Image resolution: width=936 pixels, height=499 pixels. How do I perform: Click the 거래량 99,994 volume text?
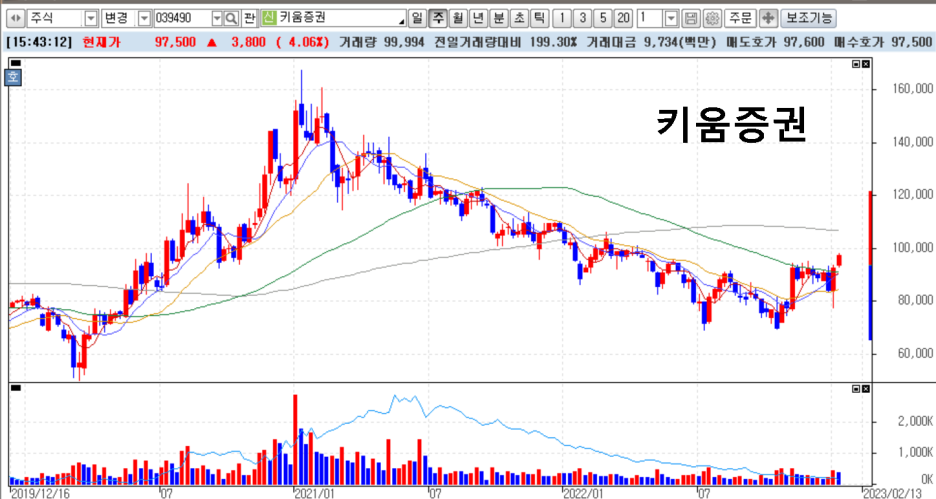point(381,42)
